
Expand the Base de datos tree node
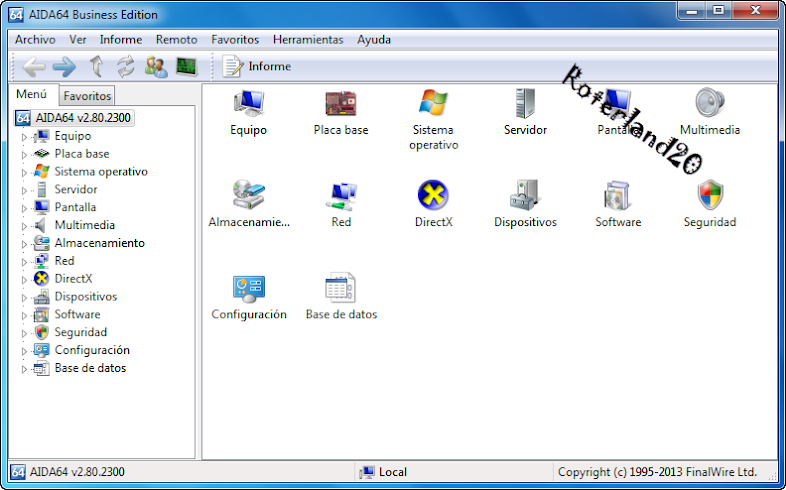[x=24, y=369]
